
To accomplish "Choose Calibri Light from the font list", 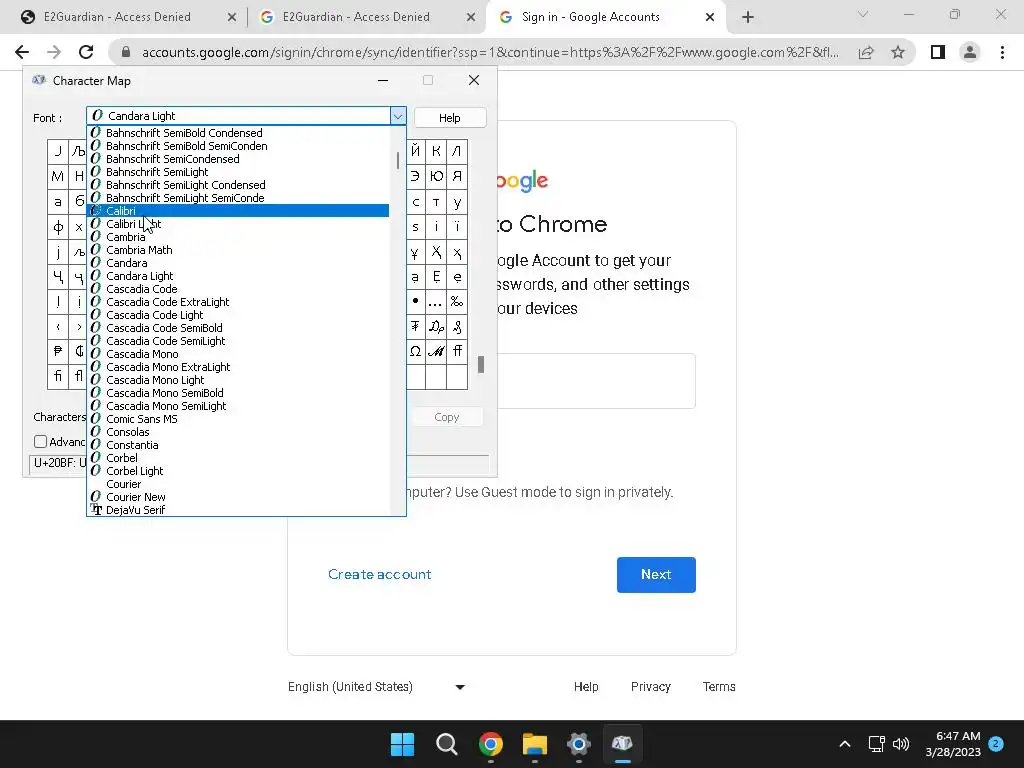I will tap(238, 224).
